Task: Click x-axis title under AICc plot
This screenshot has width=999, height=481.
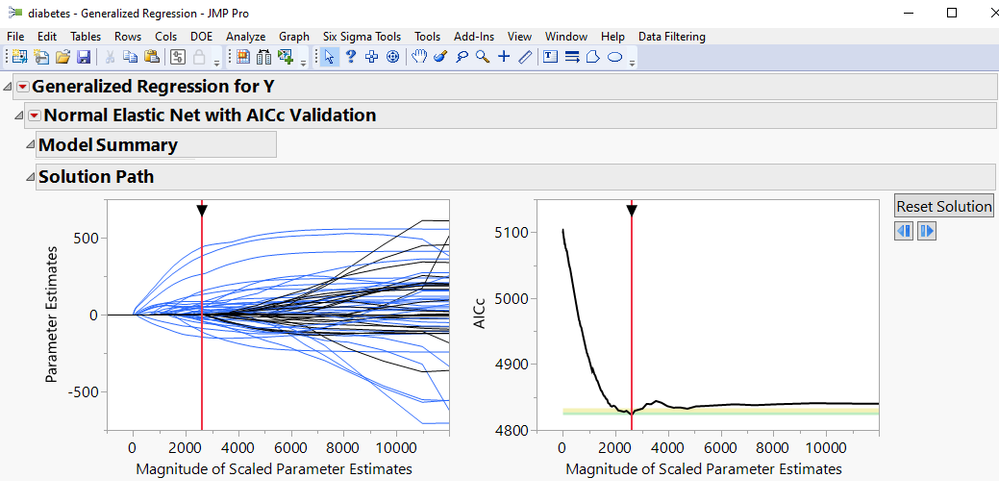Action: [703, 469]
